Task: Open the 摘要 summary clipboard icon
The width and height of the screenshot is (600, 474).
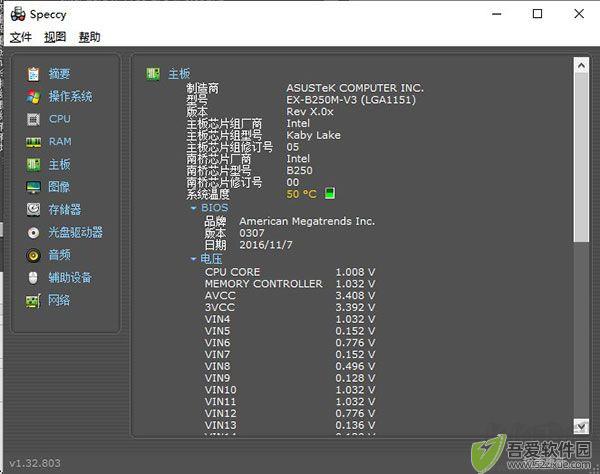Action: 33,74
